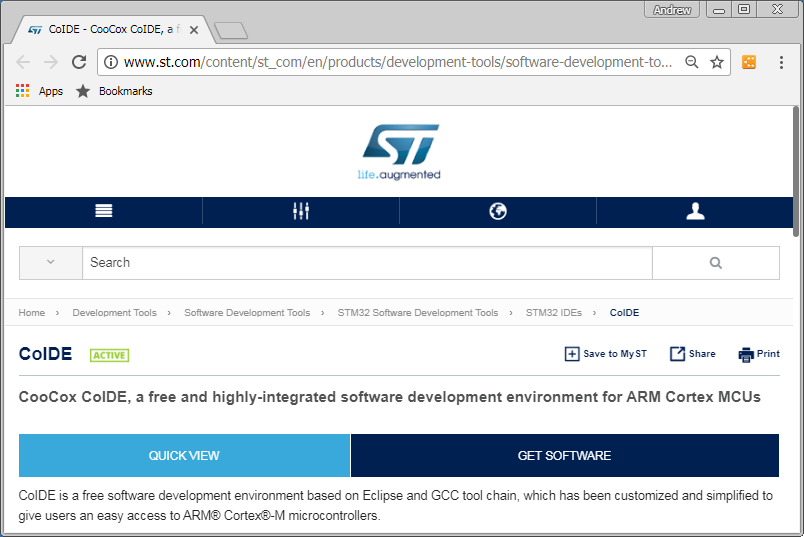The image size is (804, 537).
Task: Switch to the GET SOFTWARE tab
Action: click(x=565, y=455)
